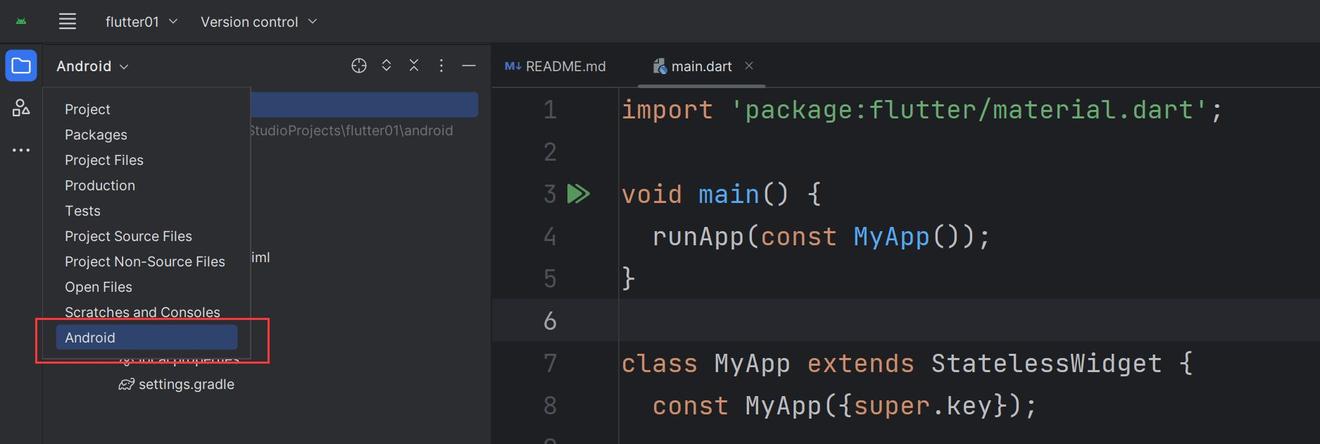Screen dimensions: 1320x444
Task: Pick Scratches and Consoles view option
Action: click(x=142, y=312)
